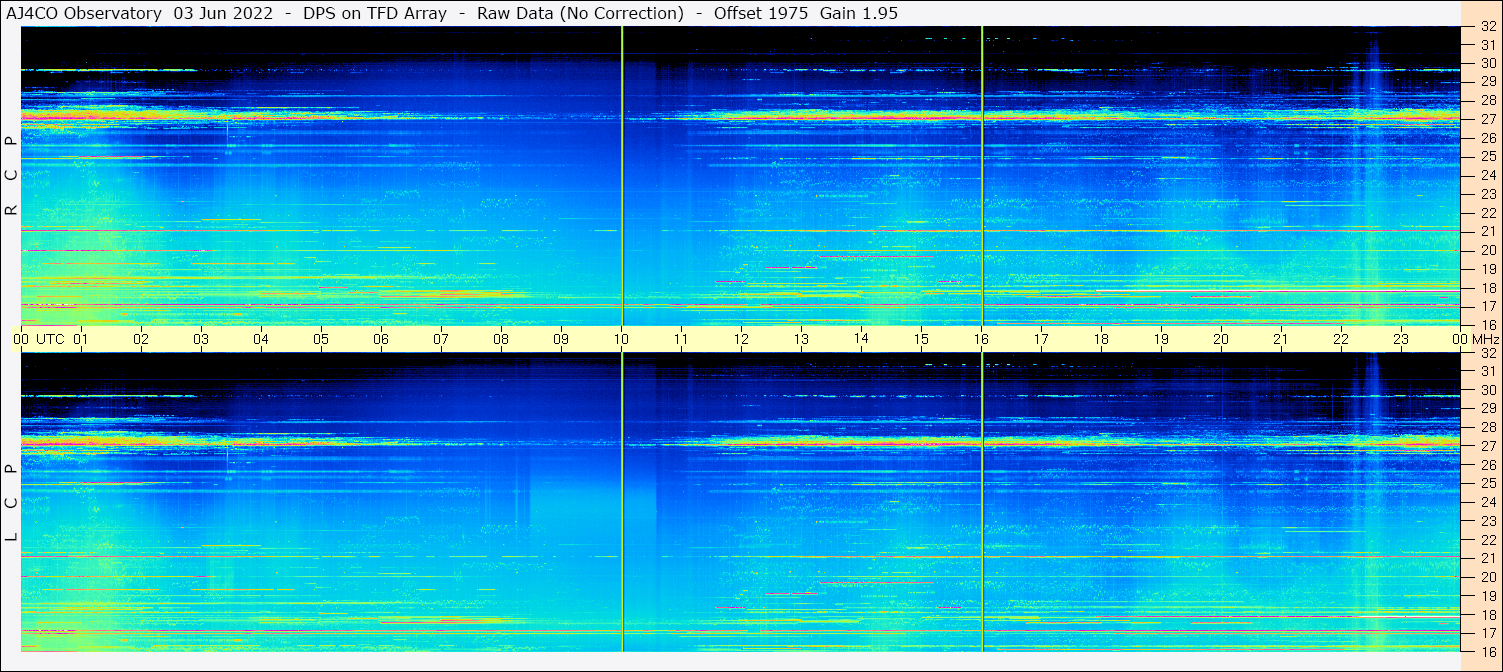Click 'Raw Data (No Correction)' in the header
Image resolution: width=1503 pixels, height=672 pixels.
[x=580, y=13]
